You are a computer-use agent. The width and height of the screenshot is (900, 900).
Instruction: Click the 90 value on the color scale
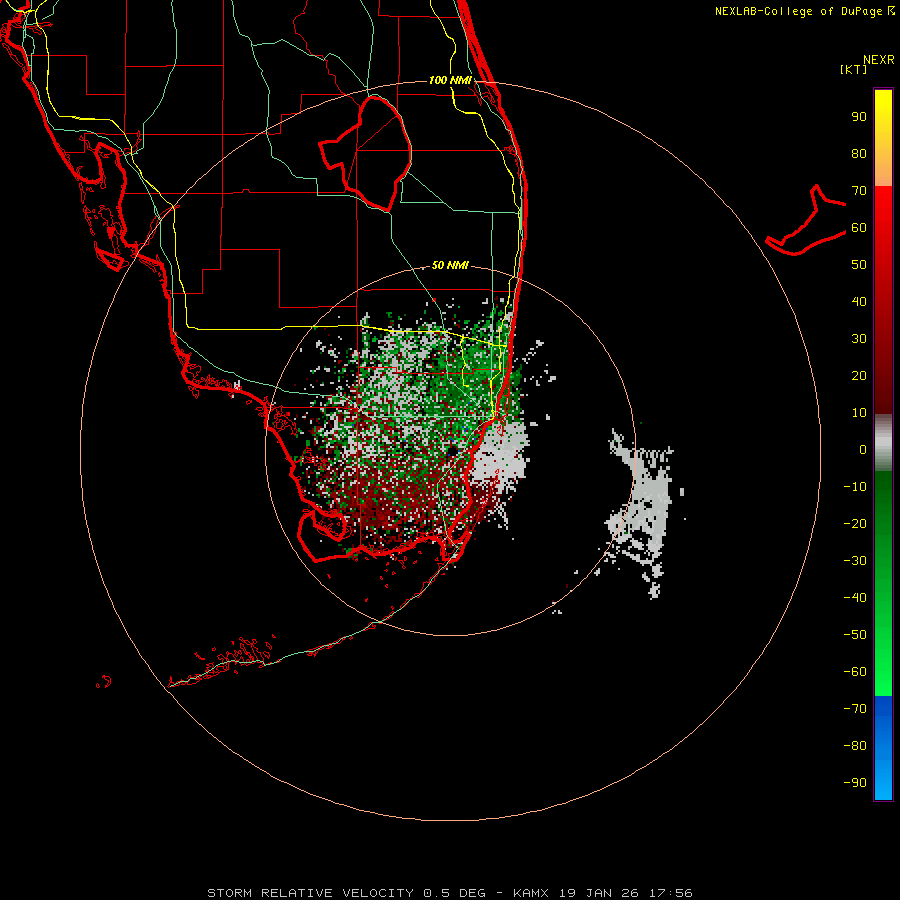click(859, 117)
